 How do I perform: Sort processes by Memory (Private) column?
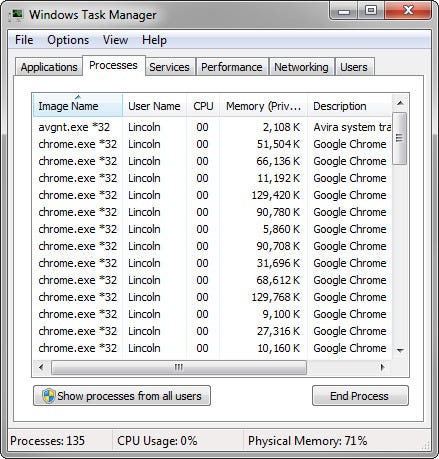[263, 106]
